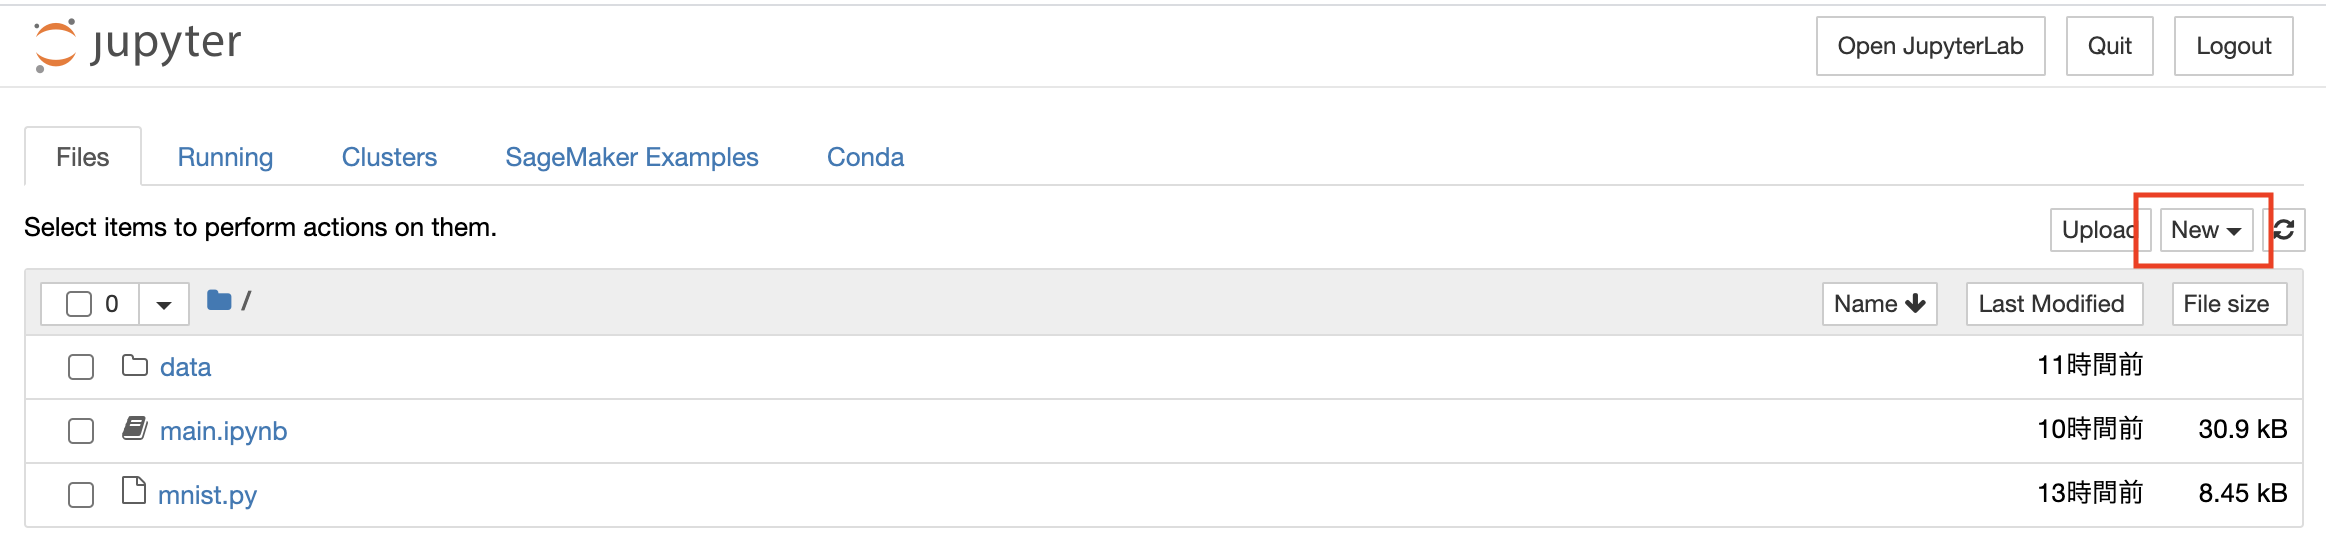Switch to the Conda tab

pyautogui.click(x=865, y=157)
